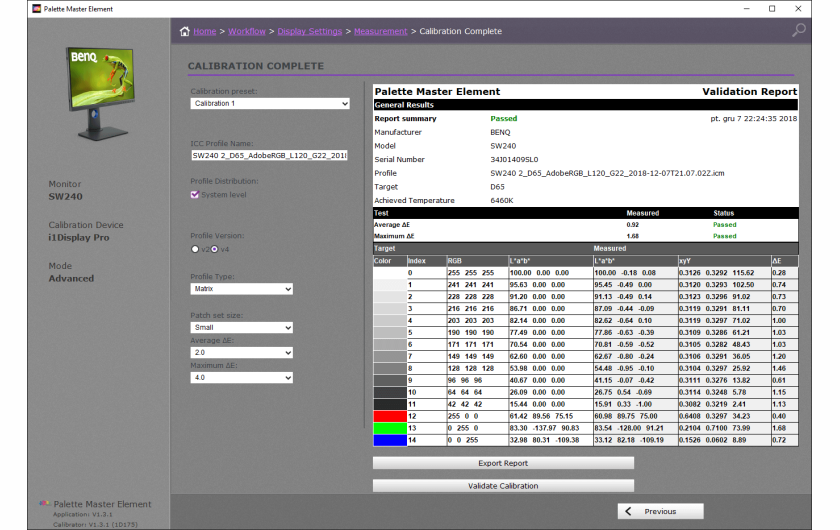Click the Passed report summary status

[504, 118]
